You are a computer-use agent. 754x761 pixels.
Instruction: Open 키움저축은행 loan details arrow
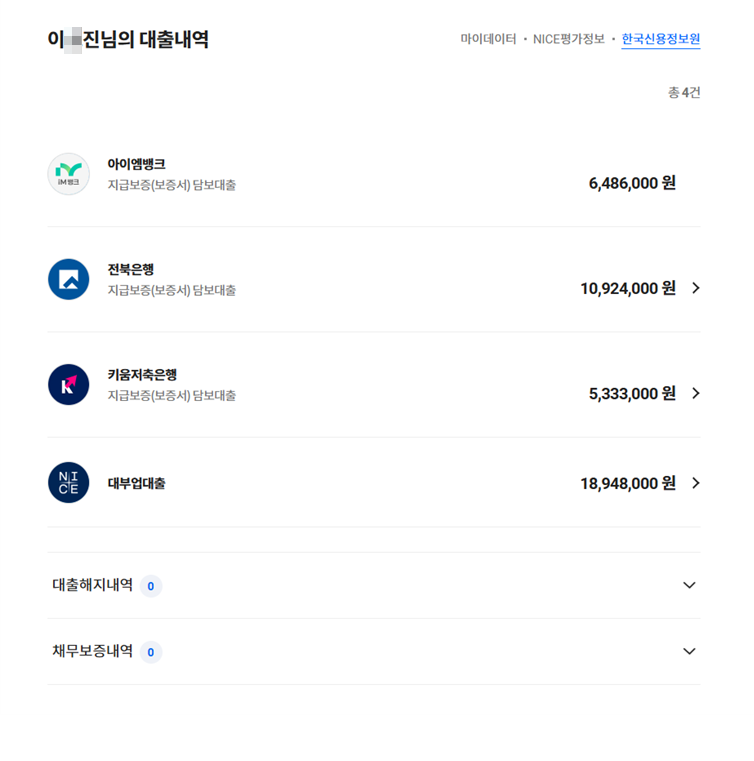[696, 393]
